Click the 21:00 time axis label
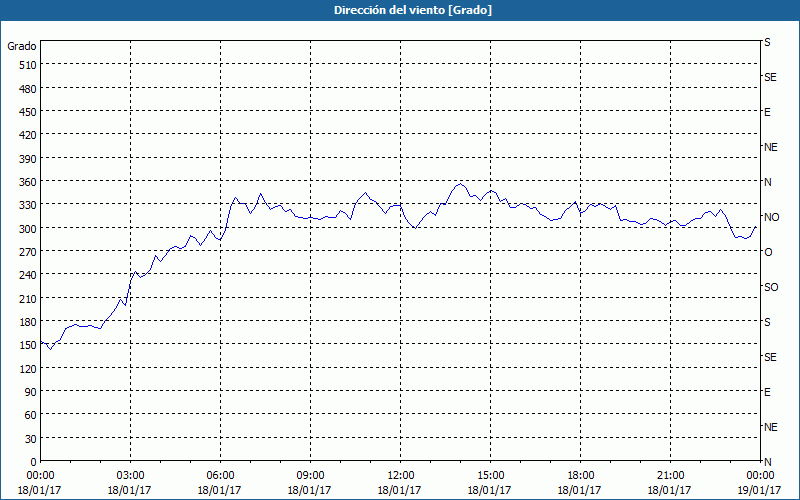Viewport: 800px width, 500px height. pos(670,476)
